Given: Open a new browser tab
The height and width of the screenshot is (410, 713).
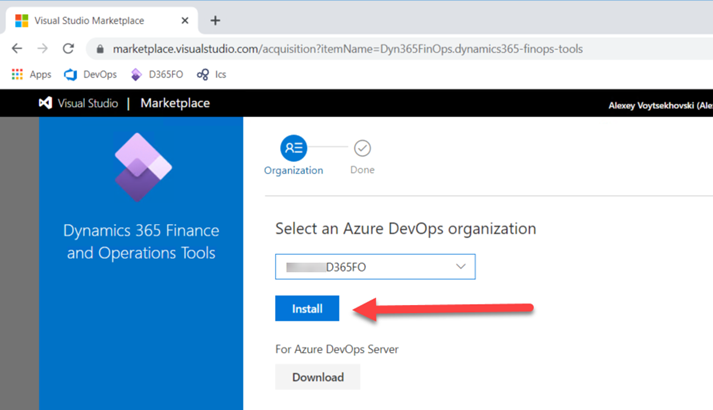Looking at the screenshot, I should coord(215,20).
